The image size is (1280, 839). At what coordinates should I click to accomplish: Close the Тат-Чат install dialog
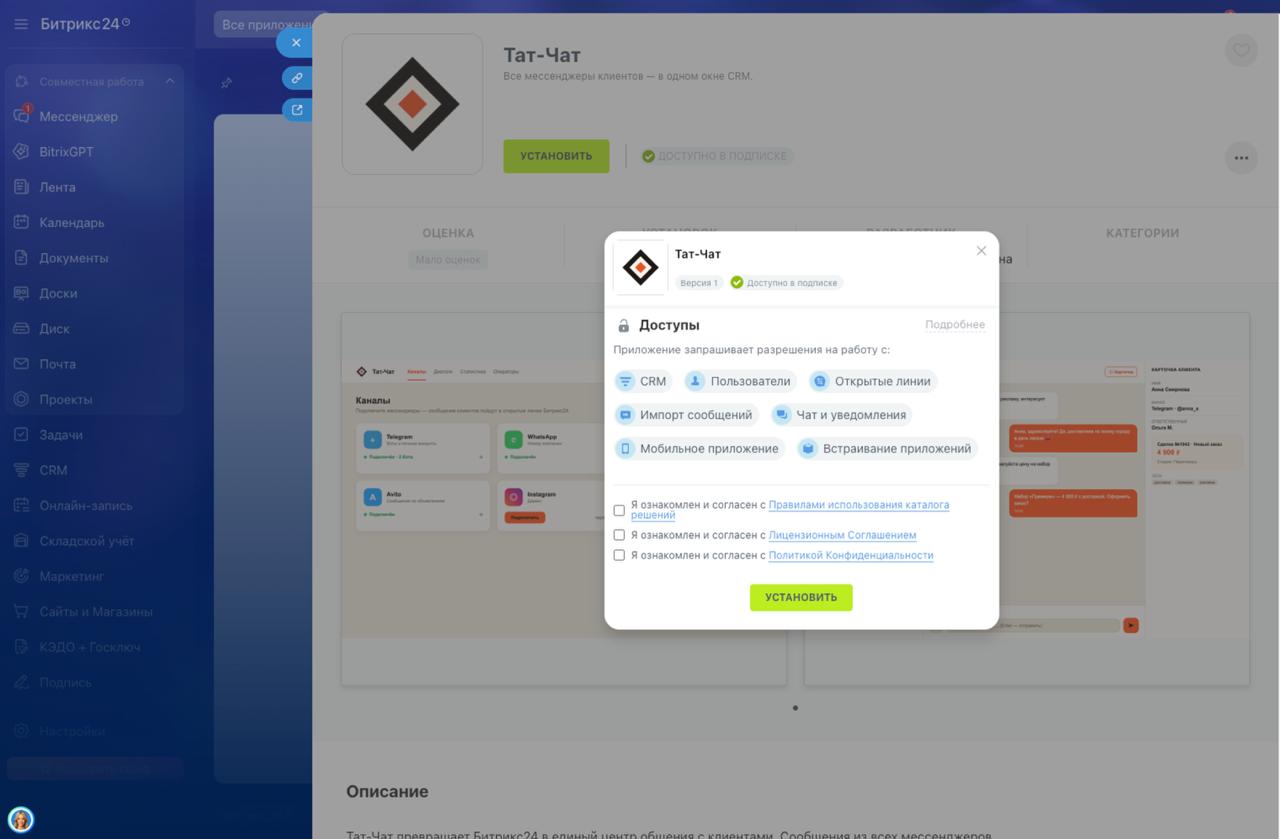(x=981, y=251)
